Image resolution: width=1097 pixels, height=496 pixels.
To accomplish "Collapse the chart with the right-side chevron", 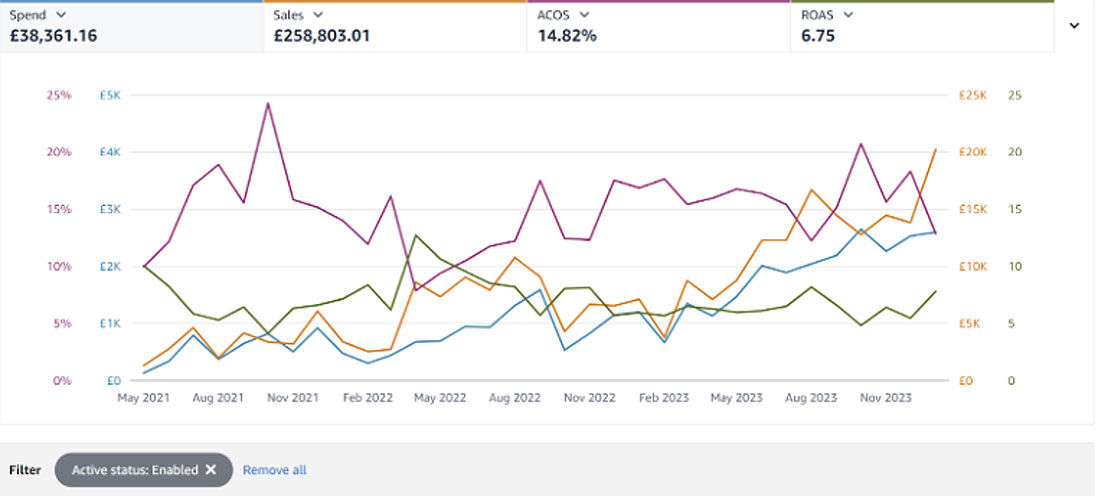I will point(1075,26).
